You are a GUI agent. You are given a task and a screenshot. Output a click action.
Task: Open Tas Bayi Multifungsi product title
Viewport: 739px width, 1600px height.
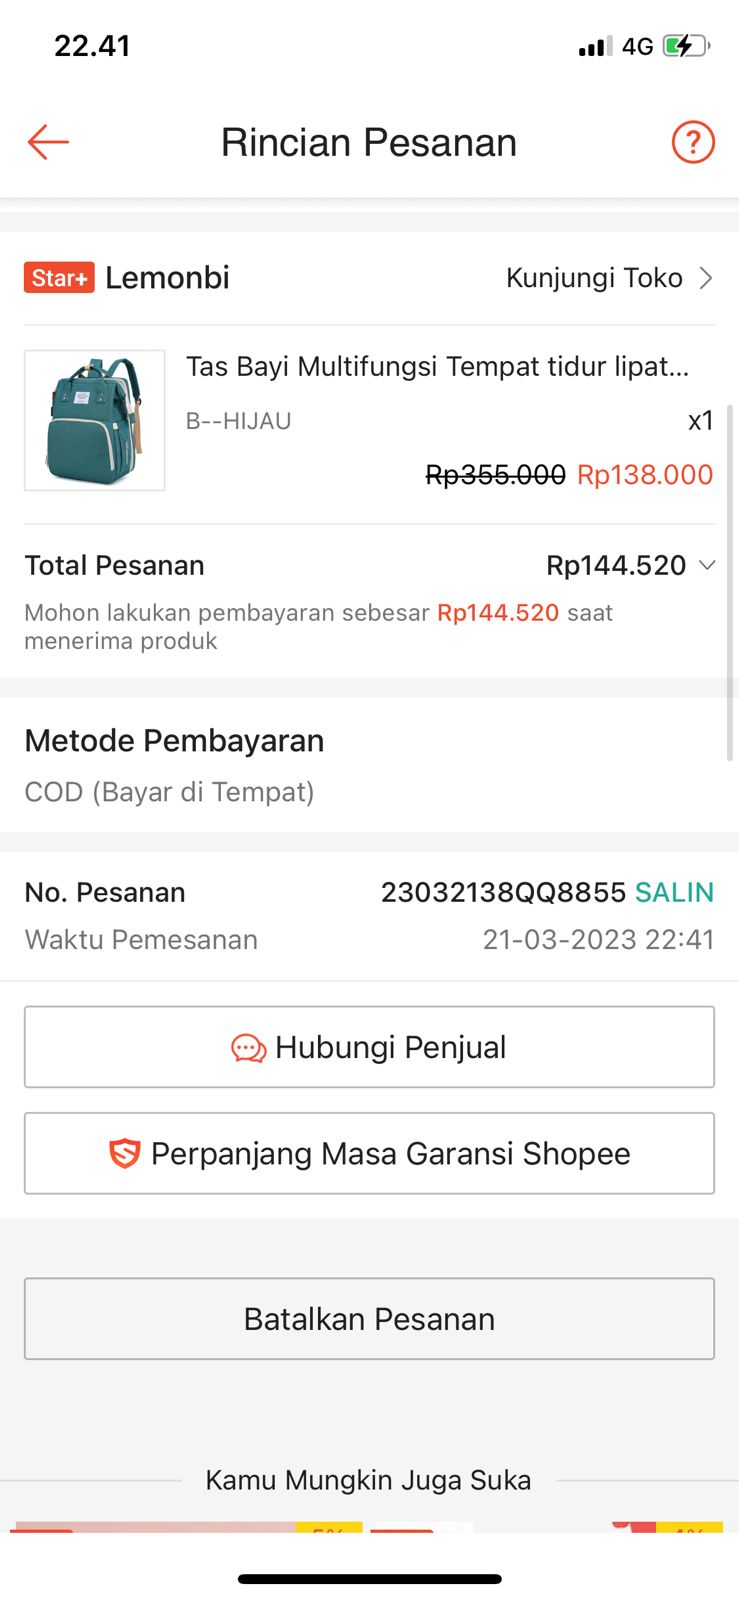437,366
